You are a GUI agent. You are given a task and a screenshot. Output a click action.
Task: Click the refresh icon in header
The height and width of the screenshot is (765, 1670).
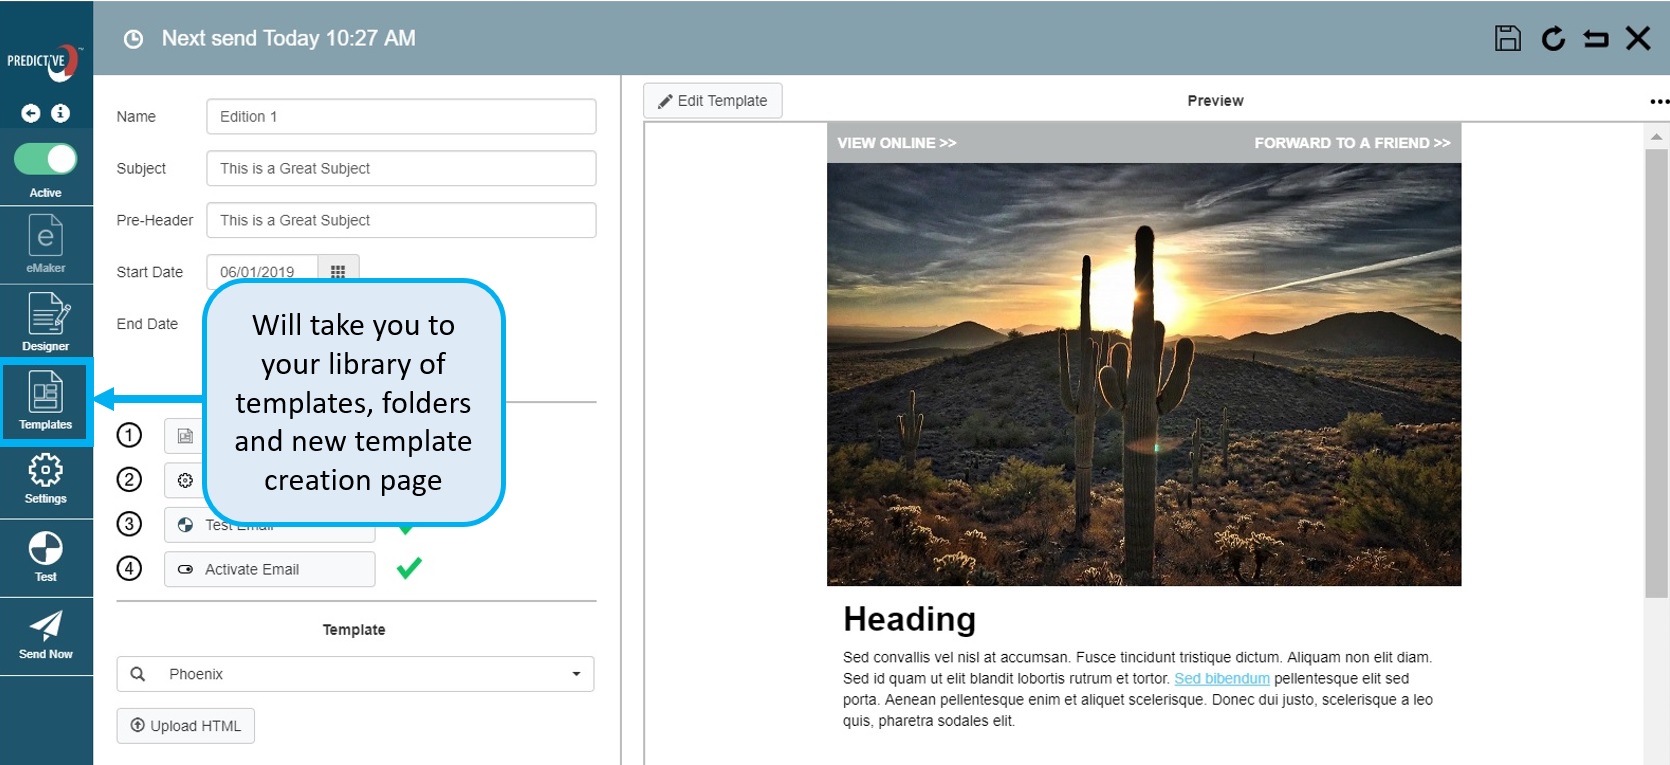pyautogui.click(x=1553, y=39)
